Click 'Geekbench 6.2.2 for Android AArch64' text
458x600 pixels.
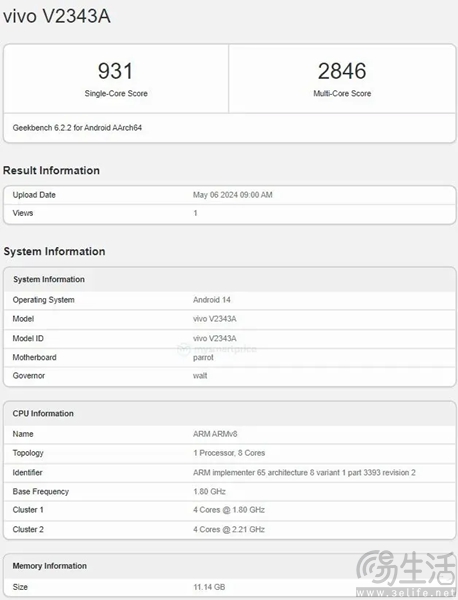tap(77, 128)
